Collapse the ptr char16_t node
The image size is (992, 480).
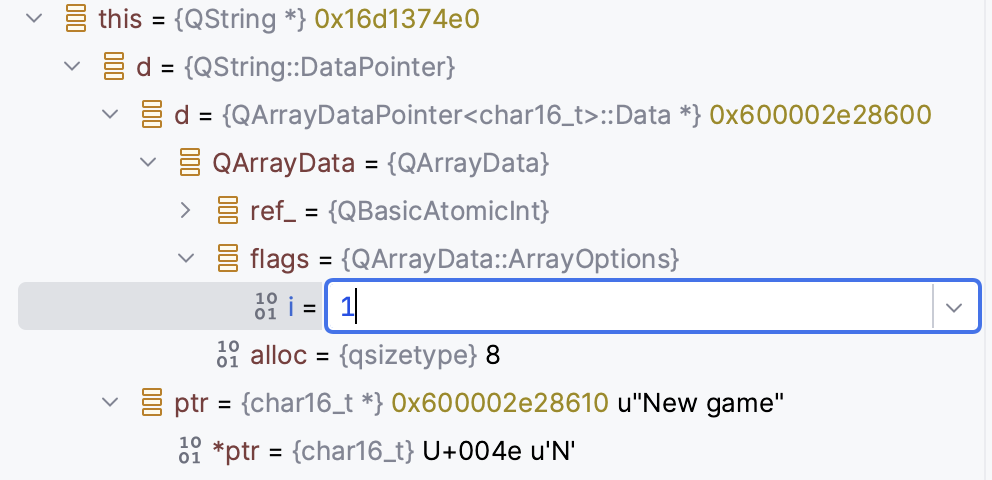tap(110, 403)
